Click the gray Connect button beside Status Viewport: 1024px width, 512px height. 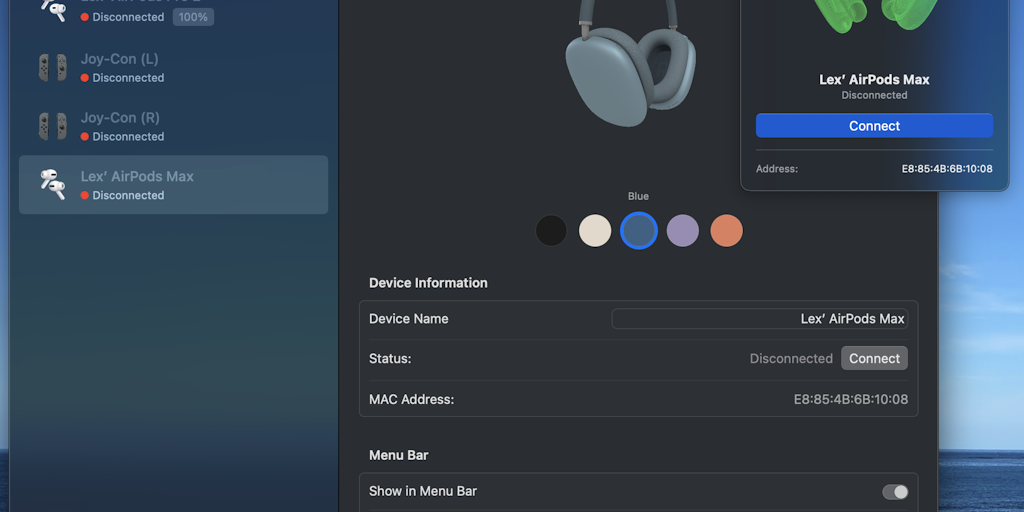click(874, 358)
